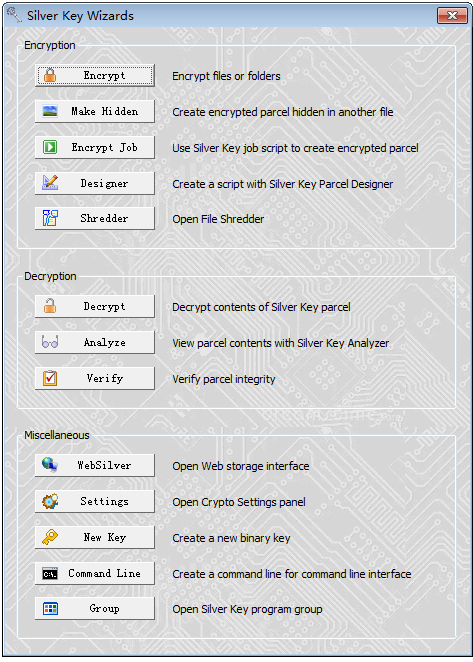Open the Parcel Designer button
The width and height of the screenshot is (473, 662).
click(x=95, y=183)
